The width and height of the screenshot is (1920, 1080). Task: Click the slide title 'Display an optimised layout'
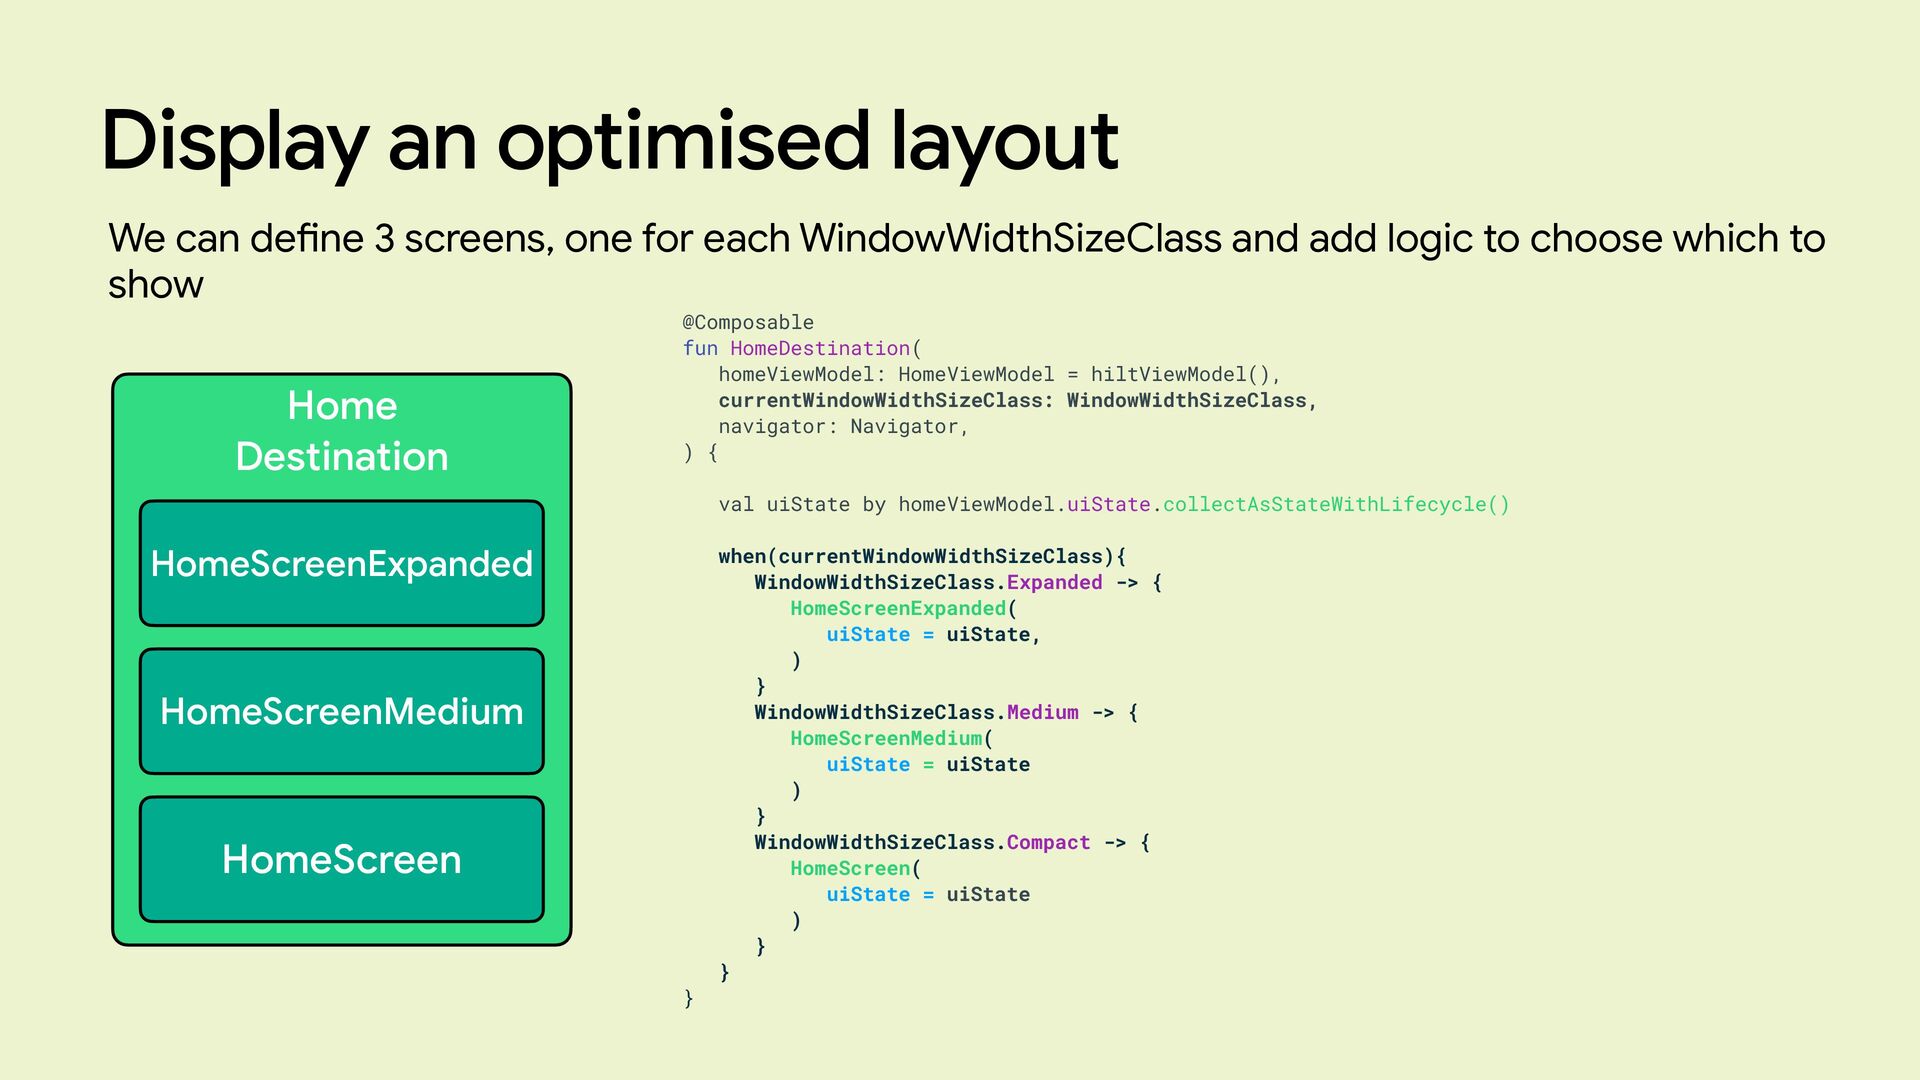(609, 141)
